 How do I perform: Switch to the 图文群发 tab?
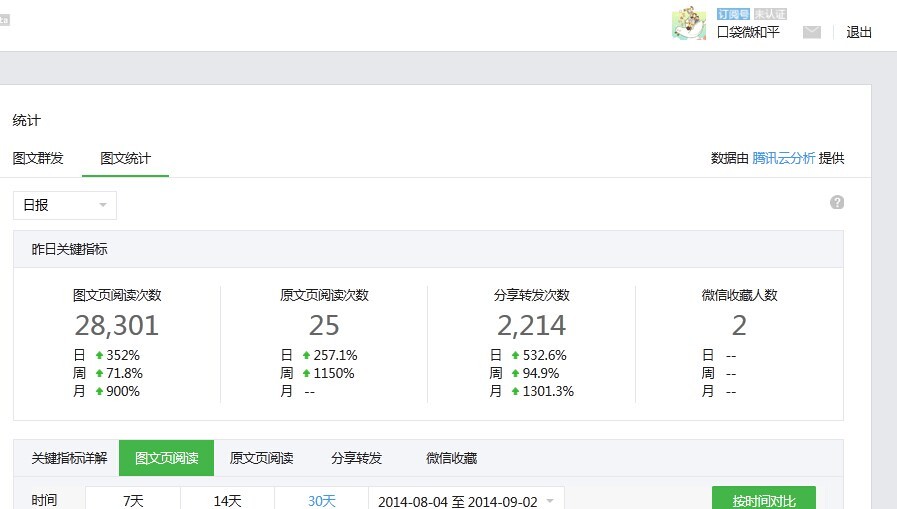click(x=38, y=158)
